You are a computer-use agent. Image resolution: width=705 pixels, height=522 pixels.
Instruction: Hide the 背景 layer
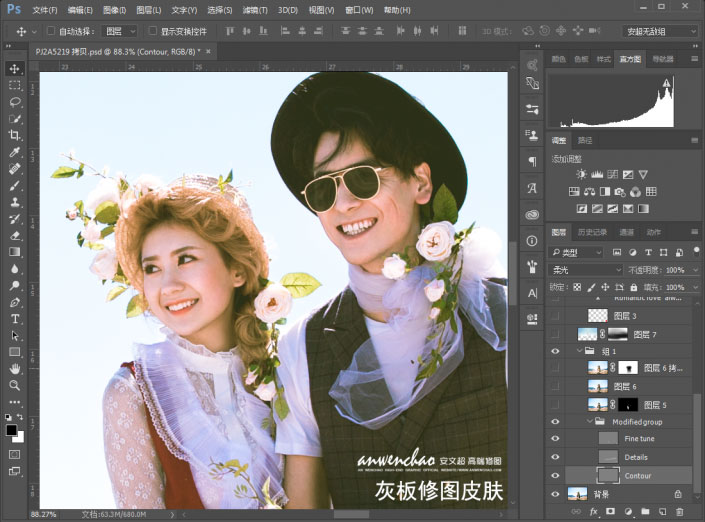(x=555, y=494)
